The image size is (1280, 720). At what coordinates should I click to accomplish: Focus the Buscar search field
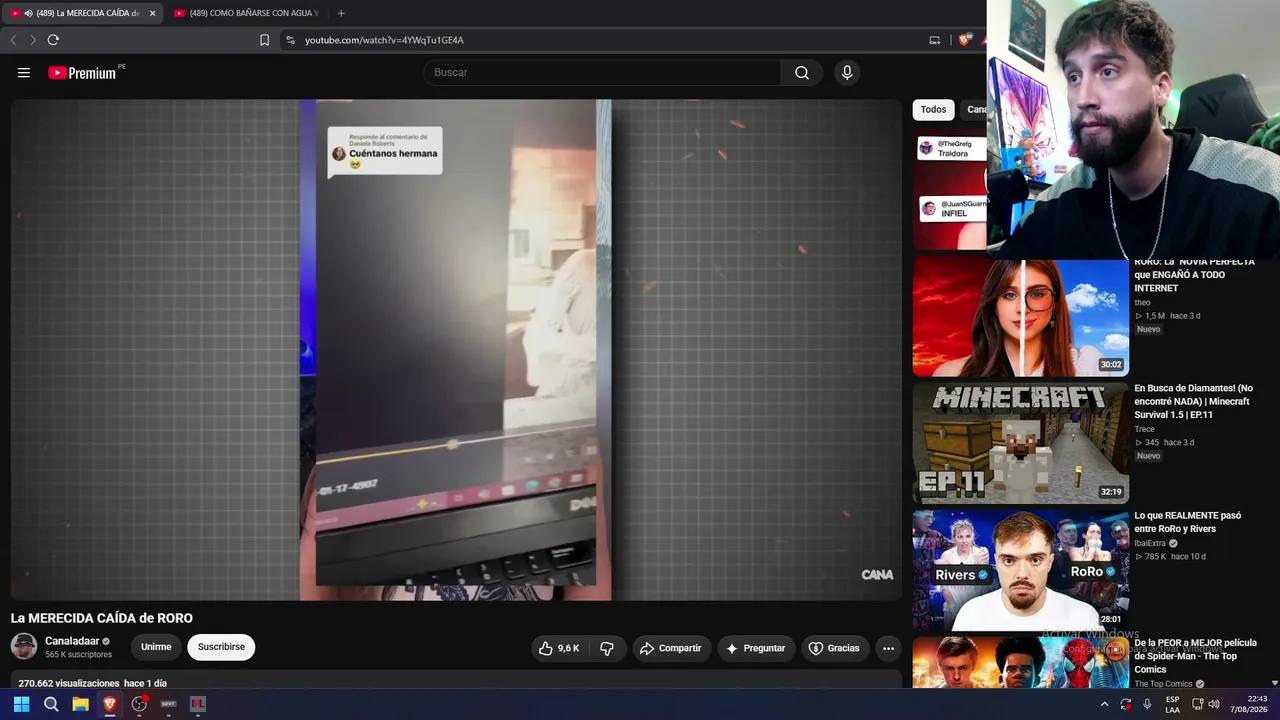point(602,73)
